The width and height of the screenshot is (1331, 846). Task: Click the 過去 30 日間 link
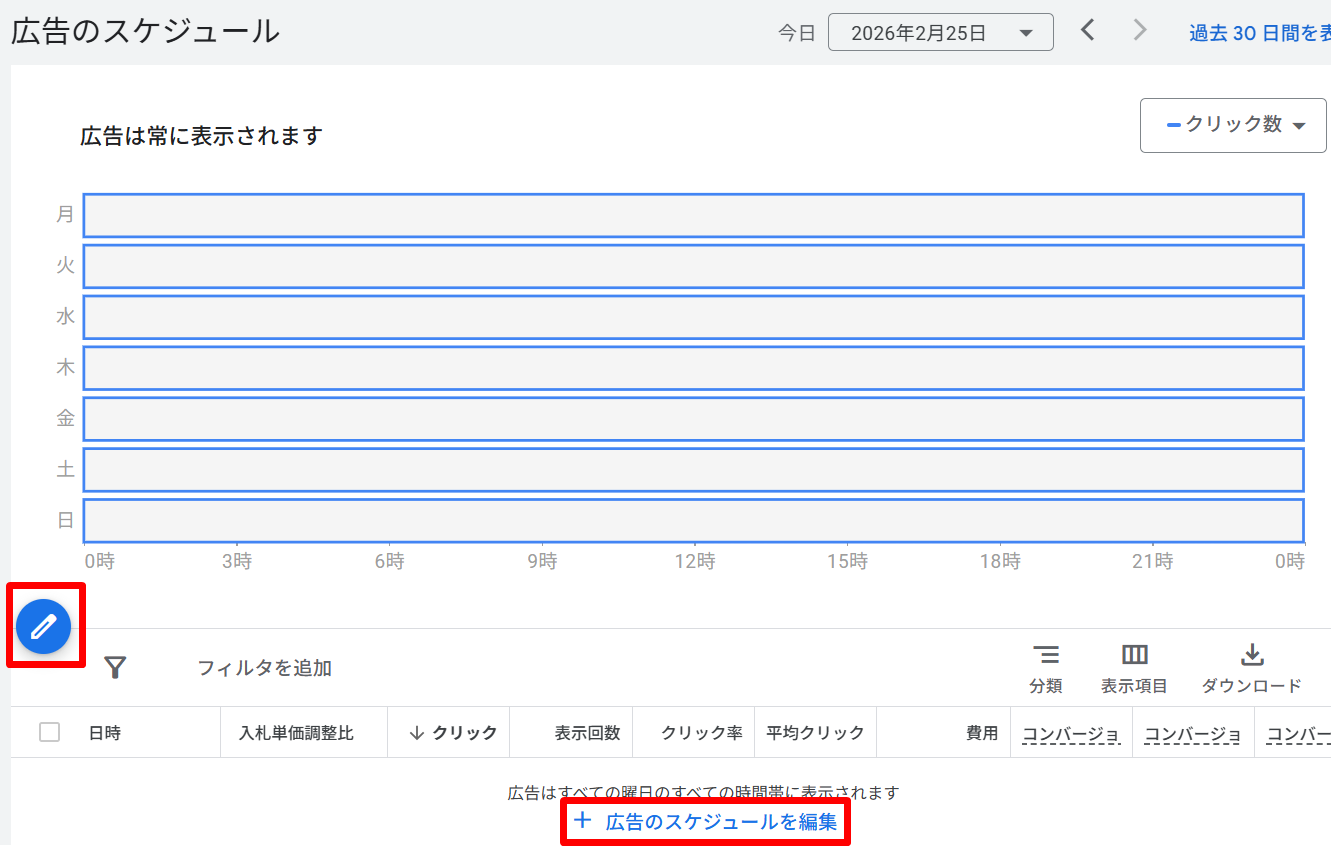(1258, 33)
